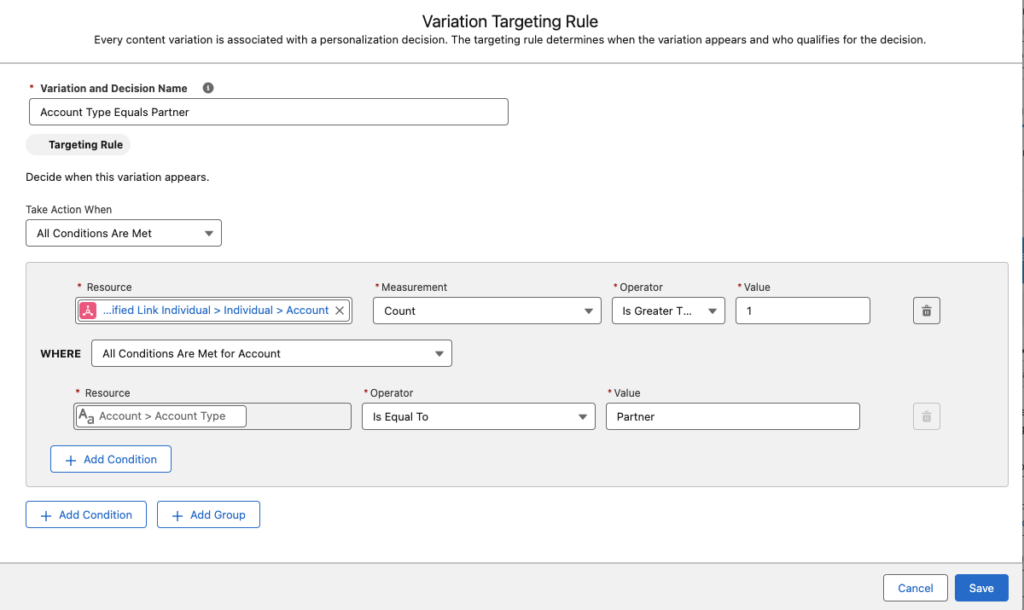
Task: Click the Value field containing 1
Action: tap(802, 311)
